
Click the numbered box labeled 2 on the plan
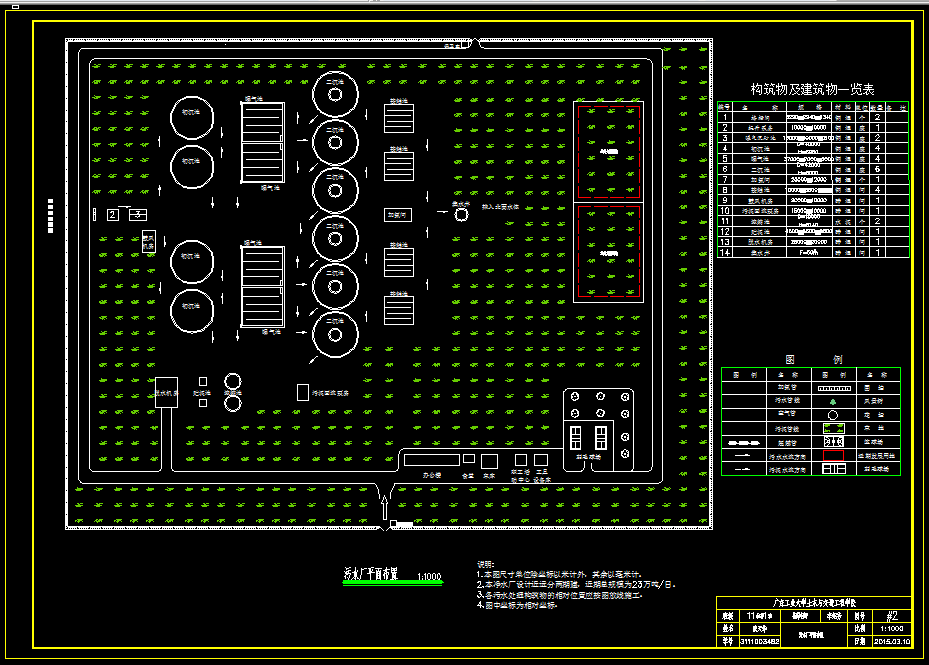point(113,215)
